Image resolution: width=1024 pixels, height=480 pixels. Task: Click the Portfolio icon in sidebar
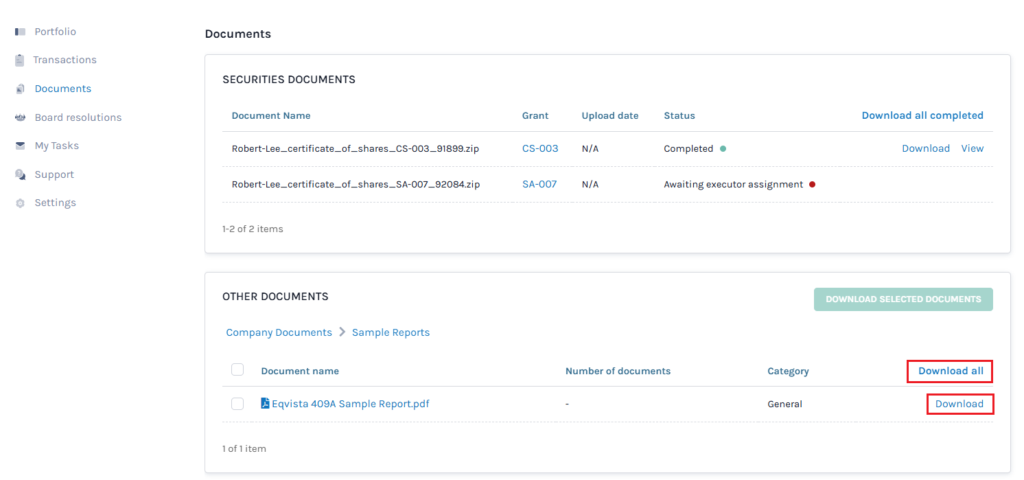20,32
